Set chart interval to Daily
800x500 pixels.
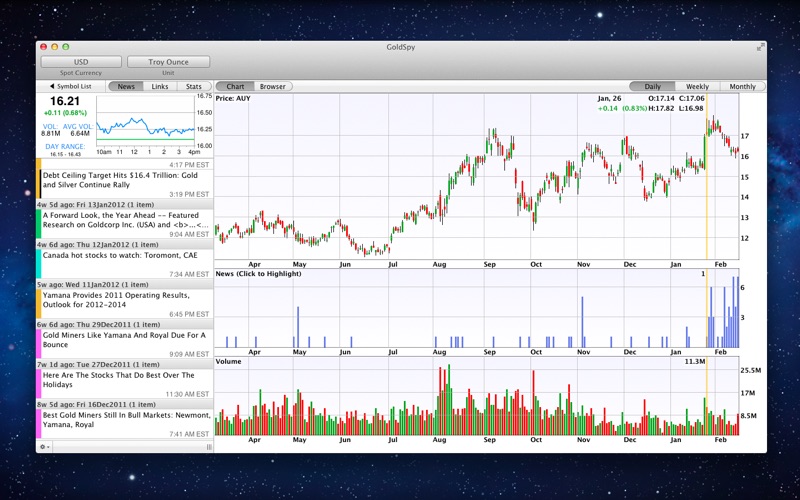click(652, 86)
